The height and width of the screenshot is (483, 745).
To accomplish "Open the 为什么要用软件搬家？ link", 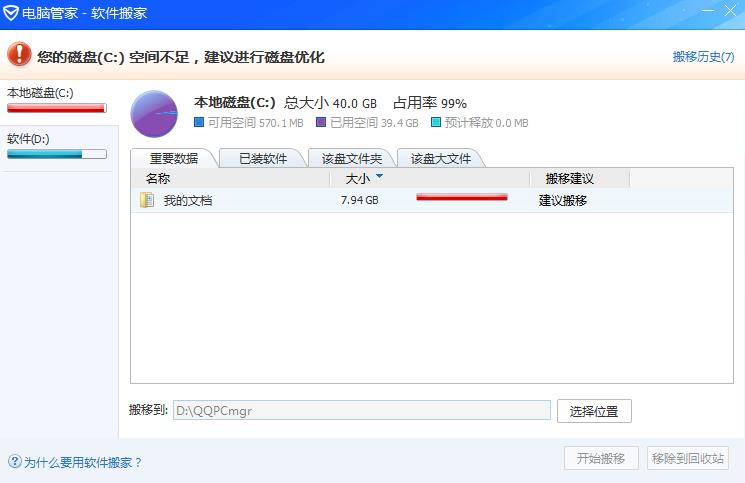I will (83, 462).
